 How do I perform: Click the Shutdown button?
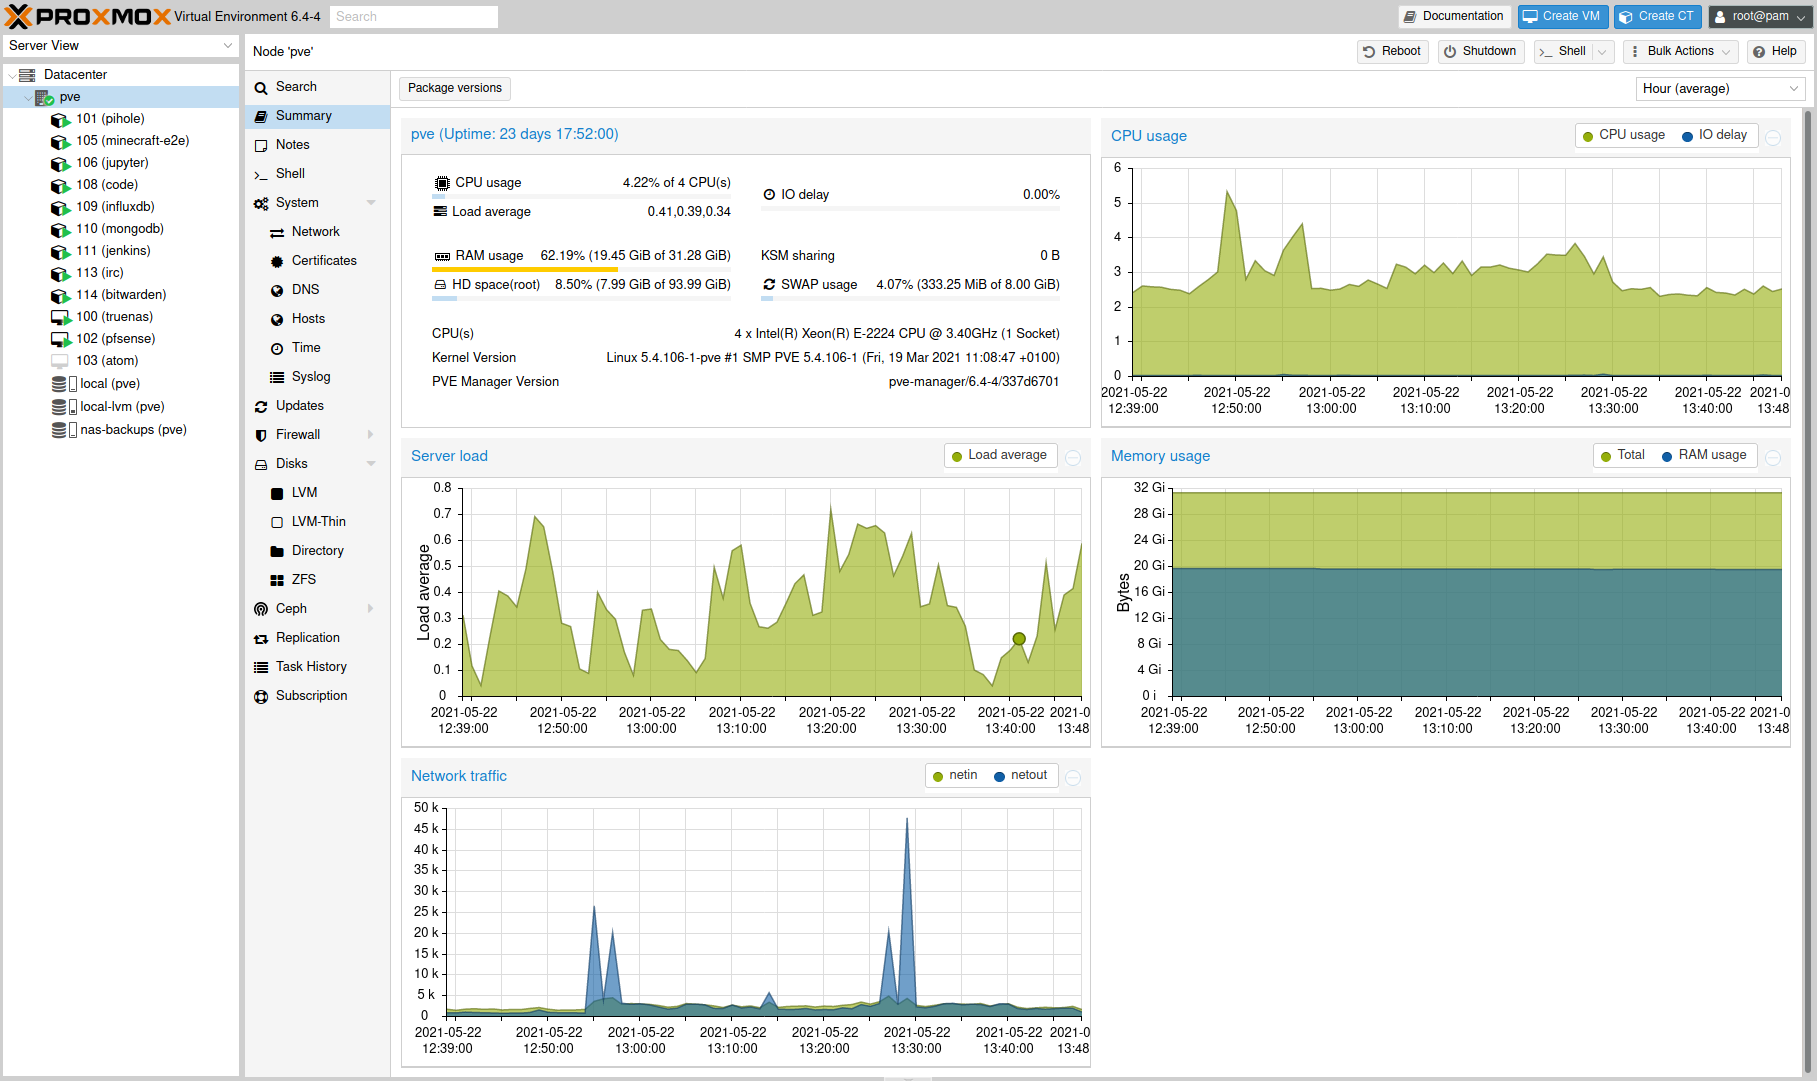(x=1480, y=52)
